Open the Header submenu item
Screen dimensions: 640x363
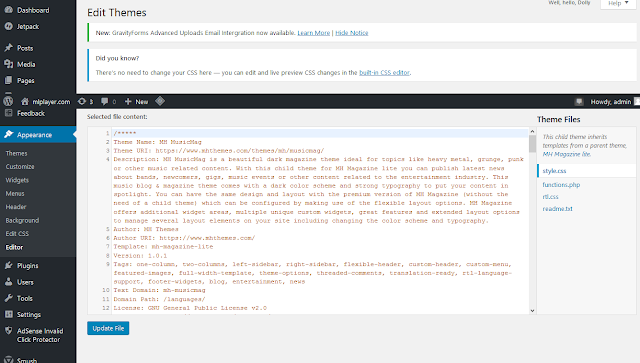click(x=16, y=207)
